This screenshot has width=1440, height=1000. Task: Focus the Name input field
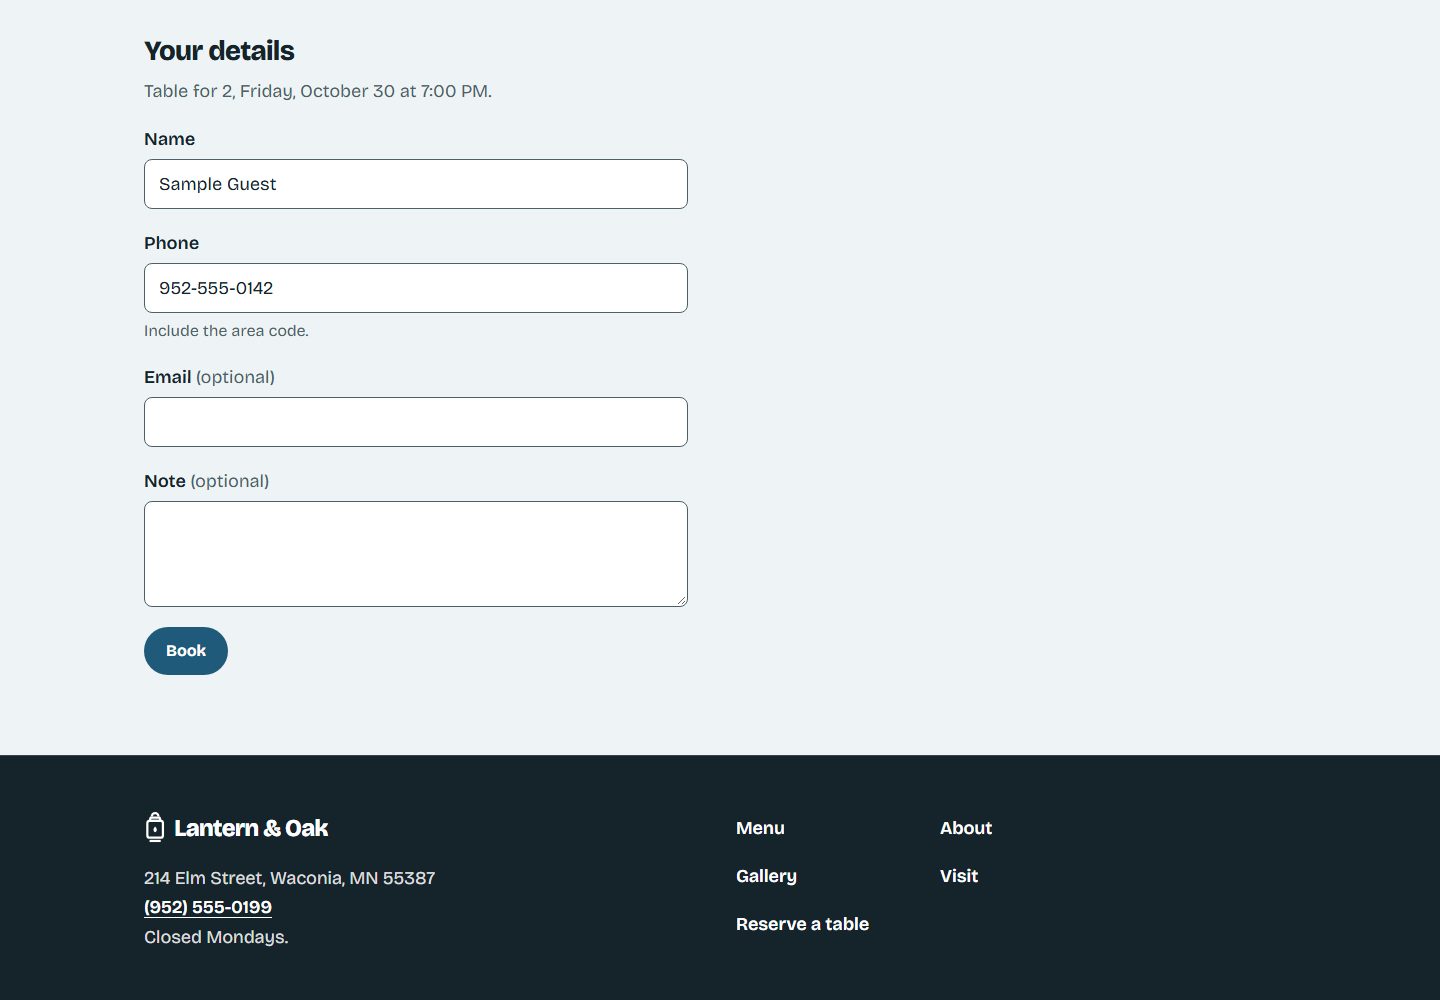pyautogui.click(x=416, y=184)
